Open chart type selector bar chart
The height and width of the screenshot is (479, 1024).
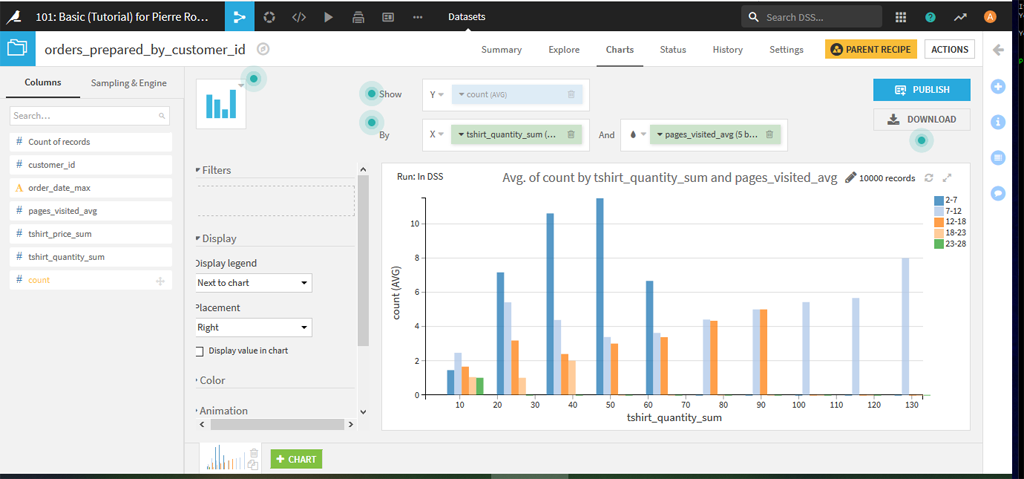click(221, 105)
